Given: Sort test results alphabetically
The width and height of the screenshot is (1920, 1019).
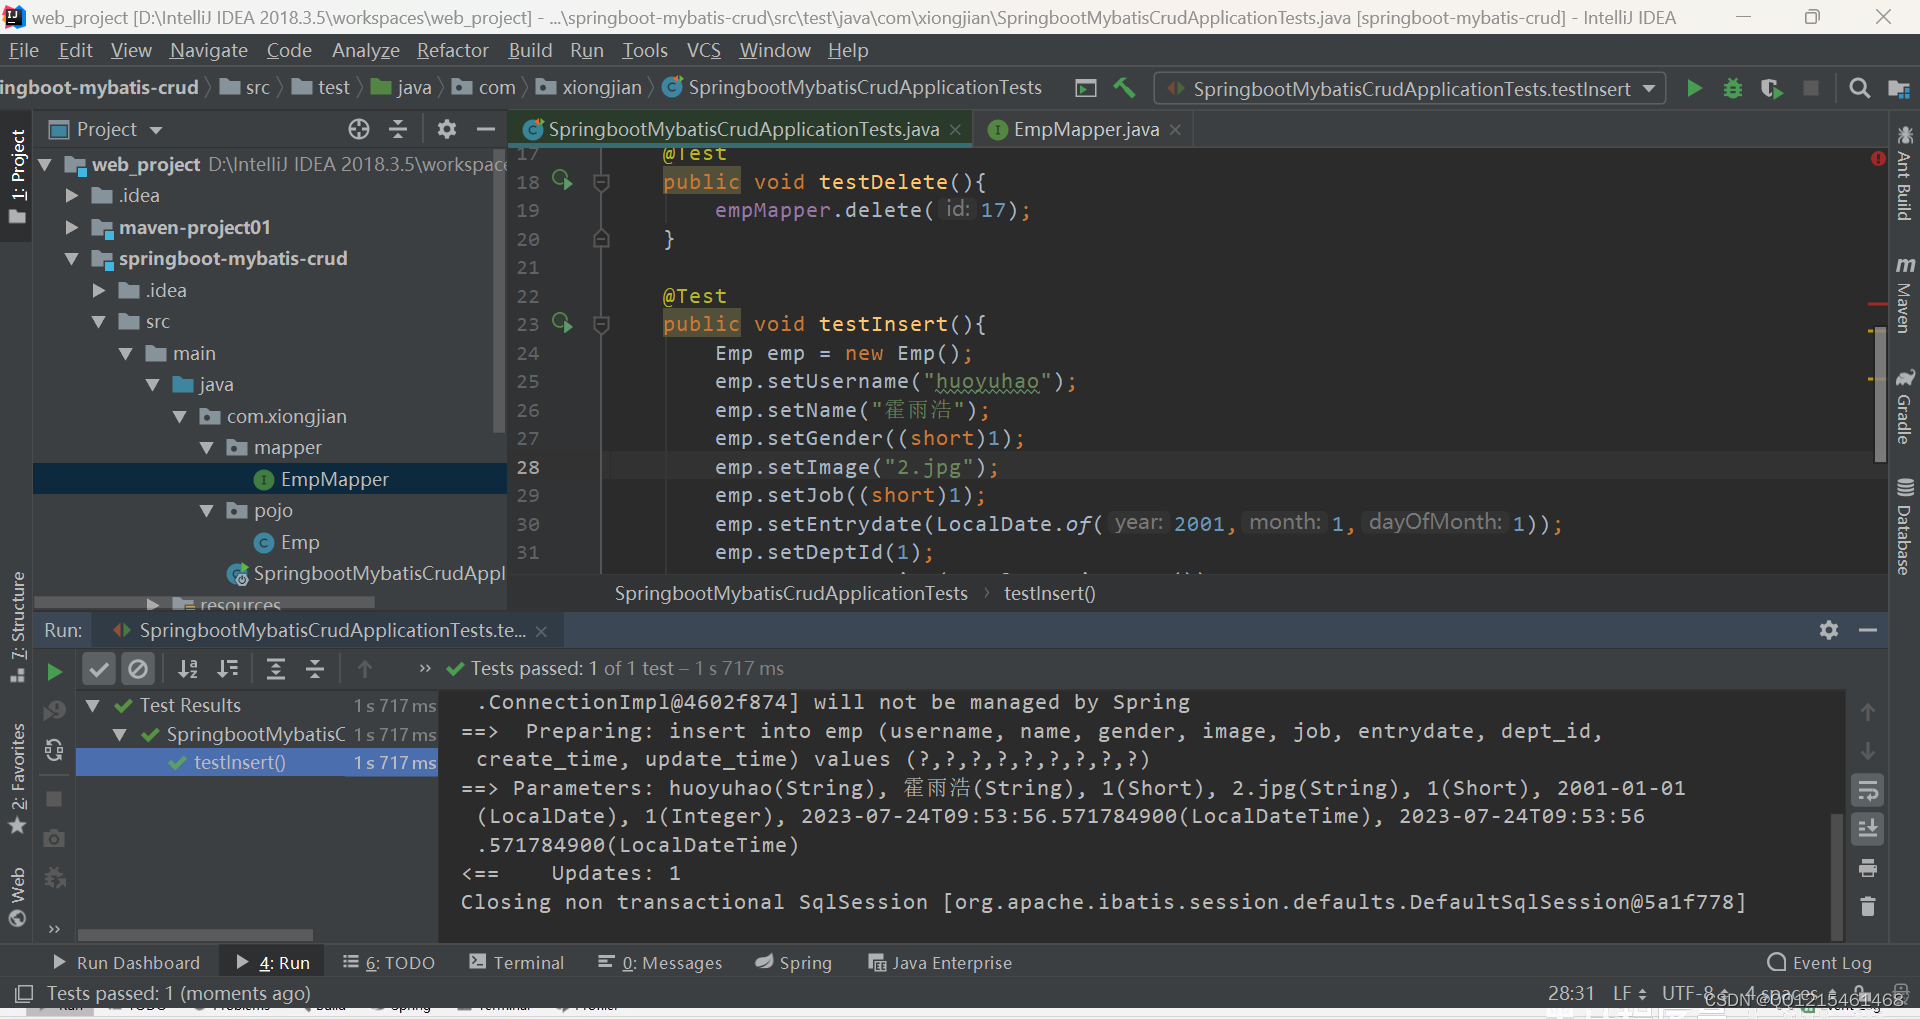Looking at the screenshot, I should click(x=188, y=669).
